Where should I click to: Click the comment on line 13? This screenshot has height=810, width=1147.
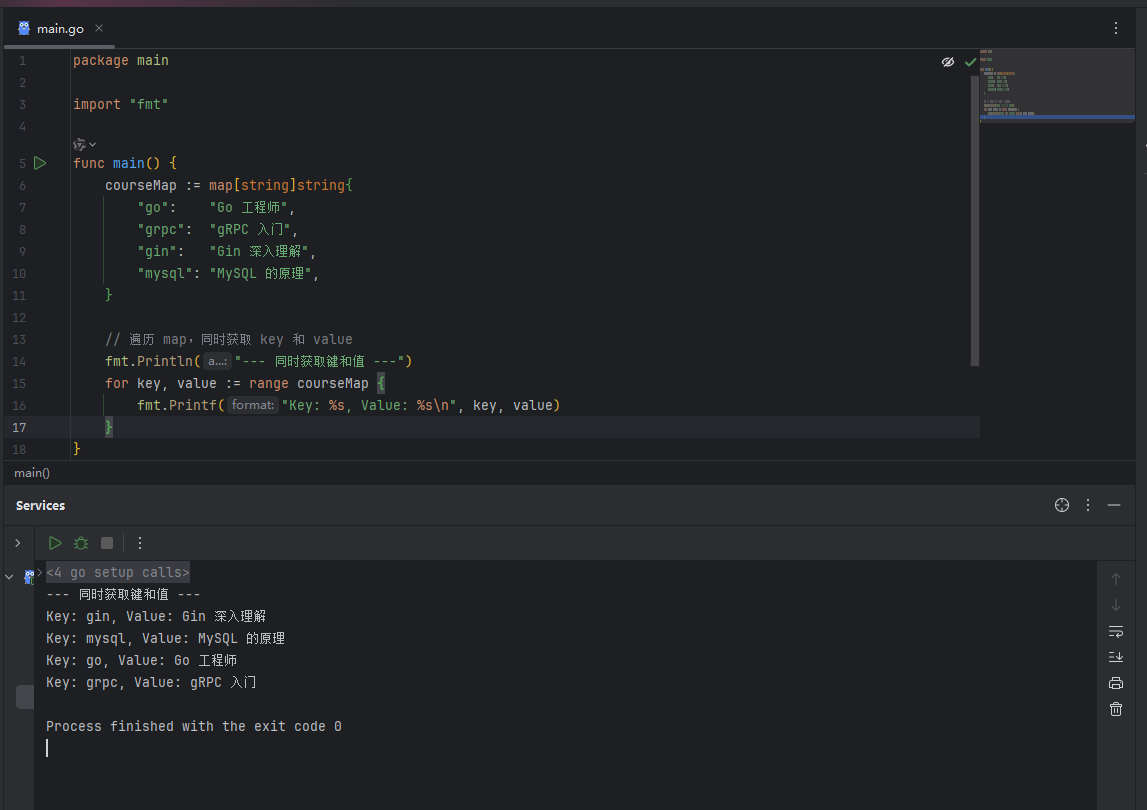pyautogui.click(x=229, y=339)
